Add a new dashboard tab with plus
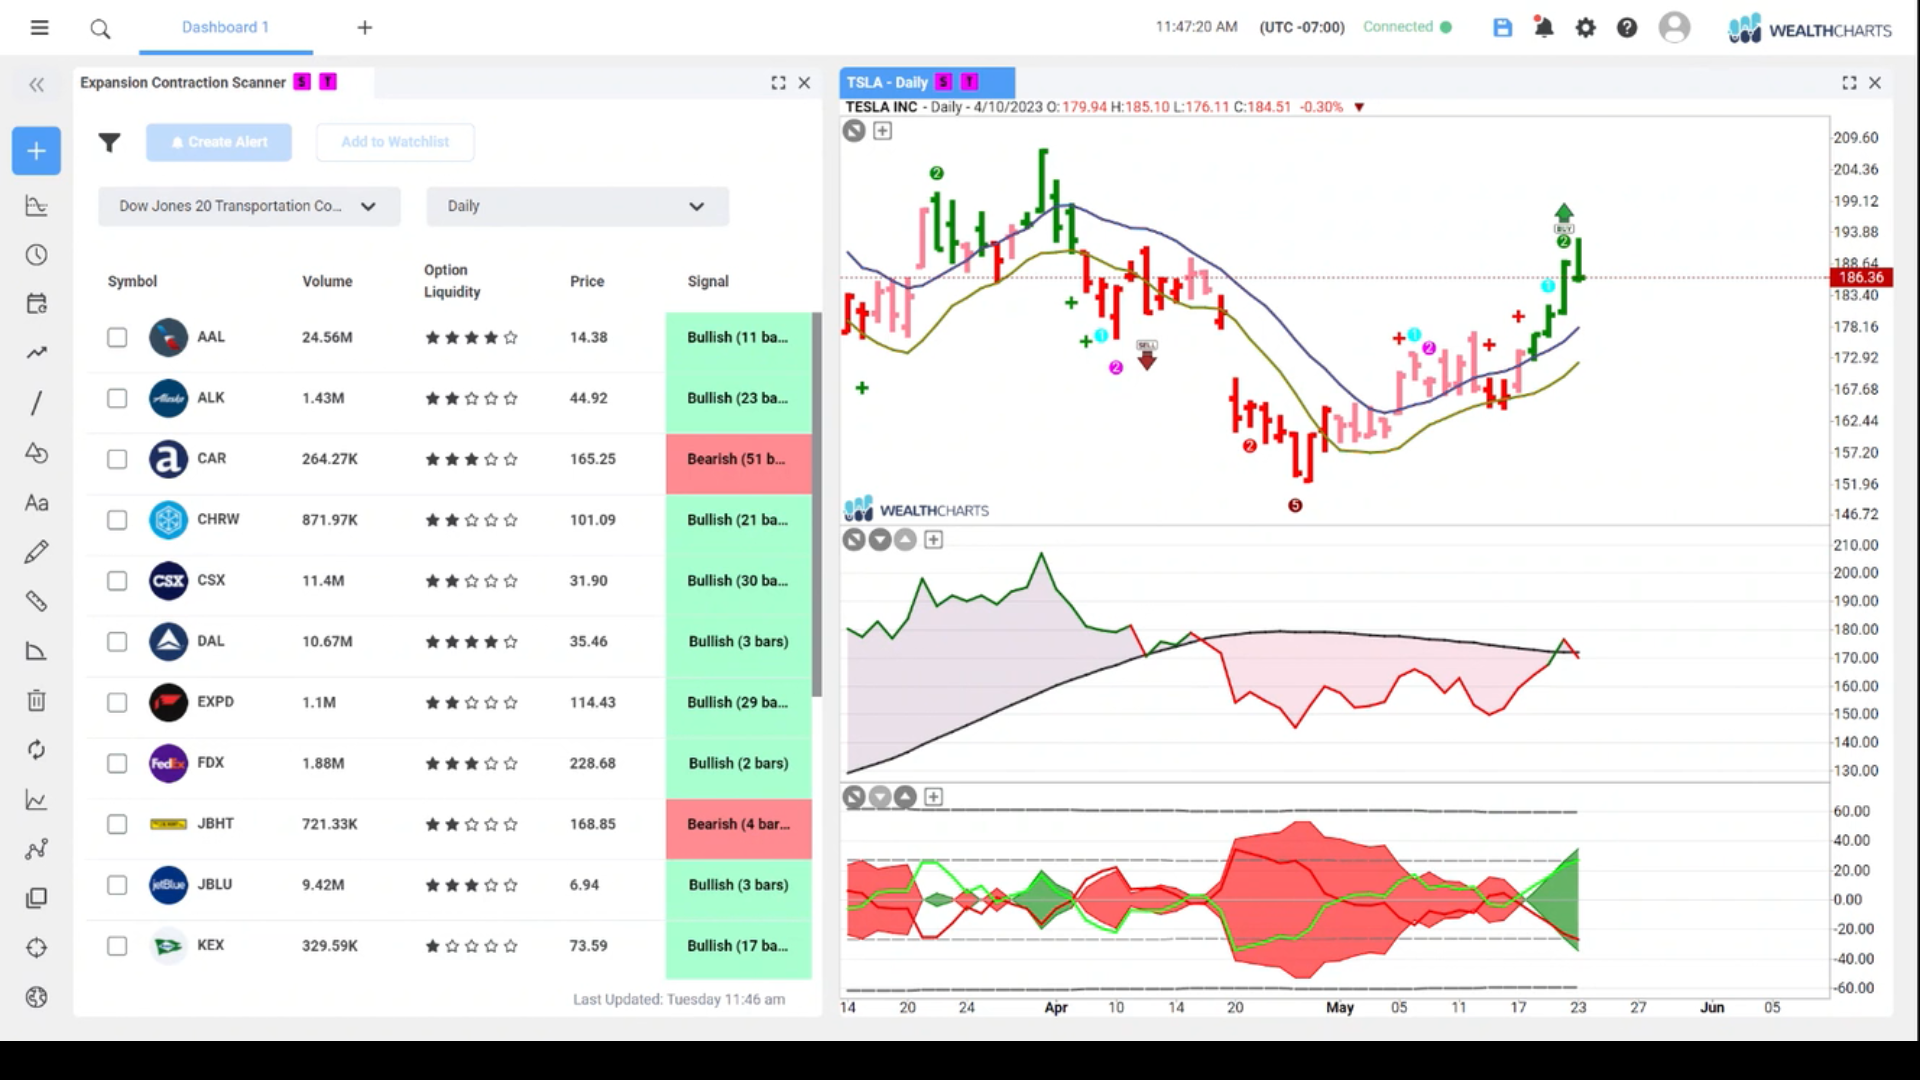This screenshot has width=1920, height=1080. click(365, 28)
